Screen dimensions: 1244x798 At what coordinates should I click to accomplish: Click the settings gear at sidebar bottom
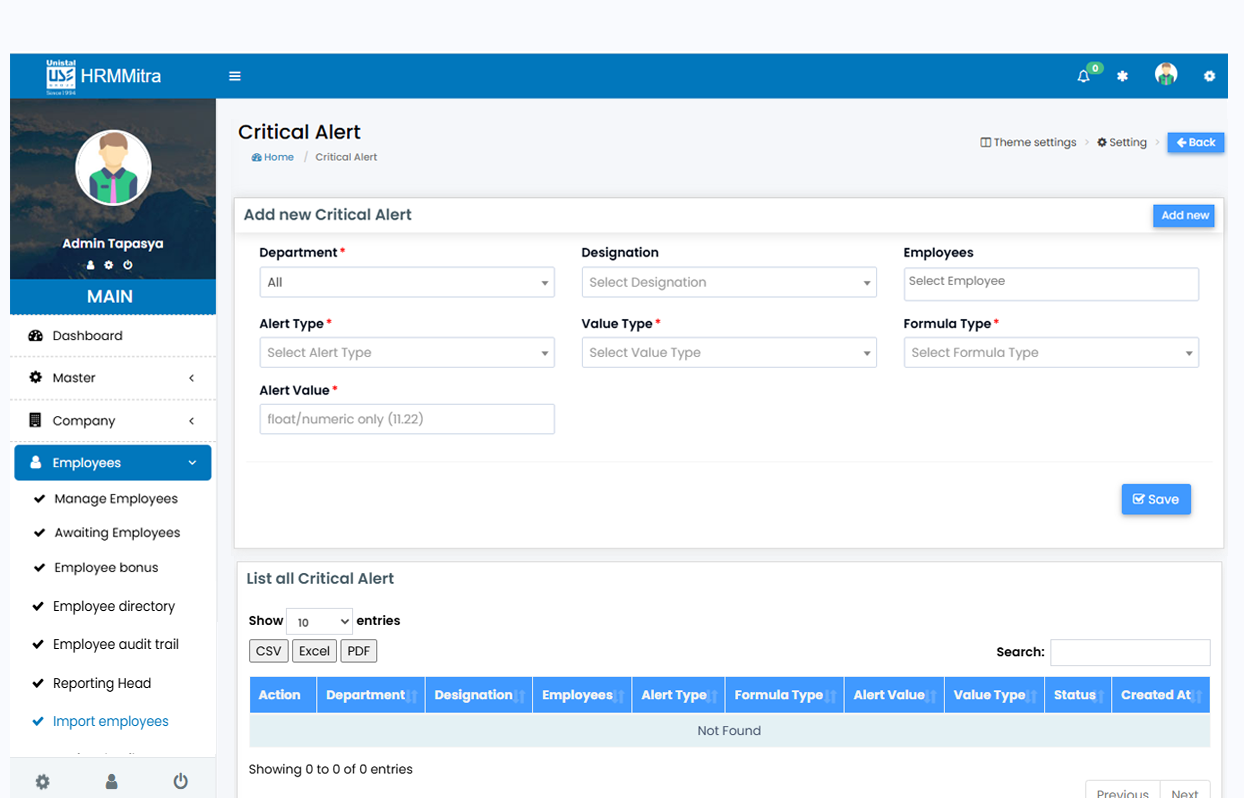(x=42, y=781)
